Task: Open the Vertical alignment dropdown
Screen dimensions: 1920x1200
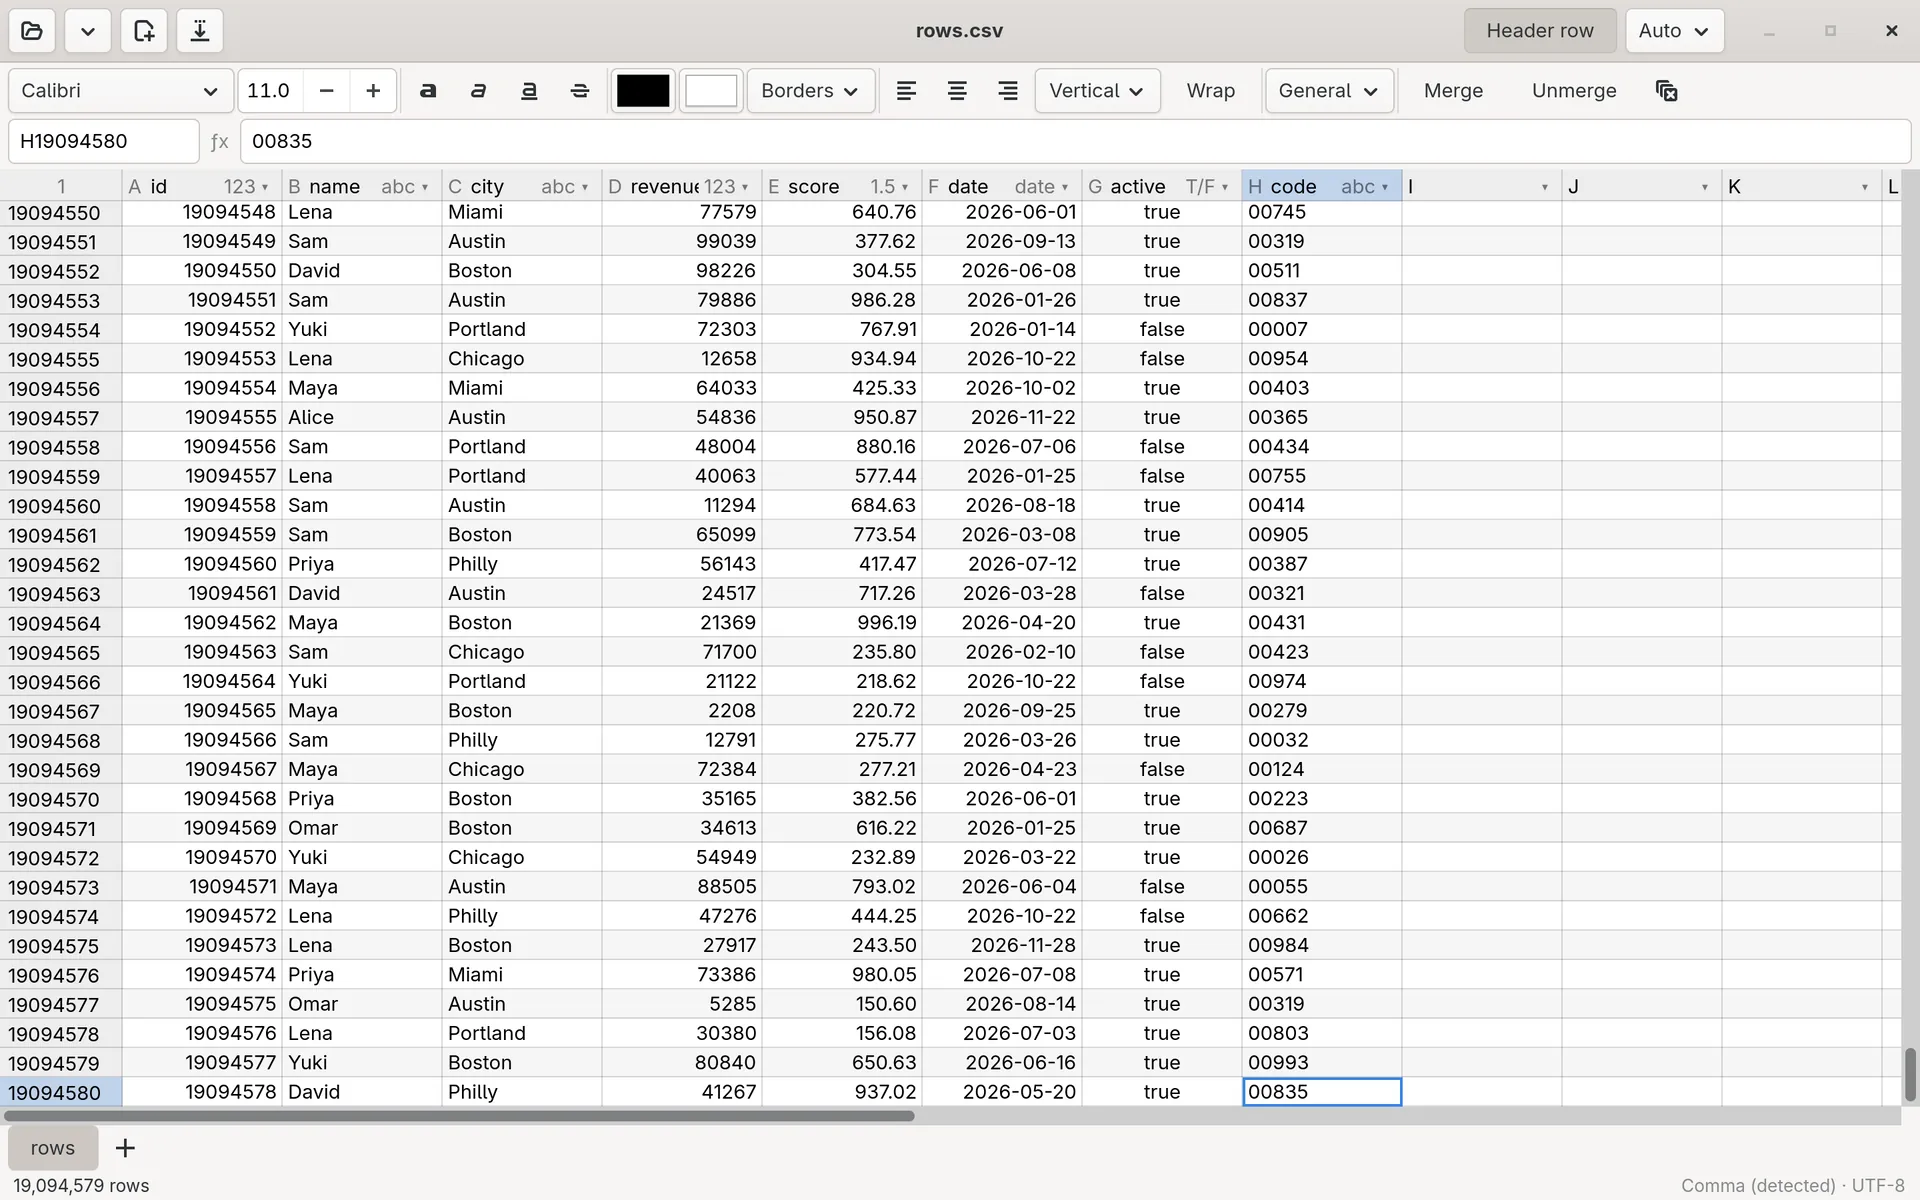Action: click(1097, 91)
